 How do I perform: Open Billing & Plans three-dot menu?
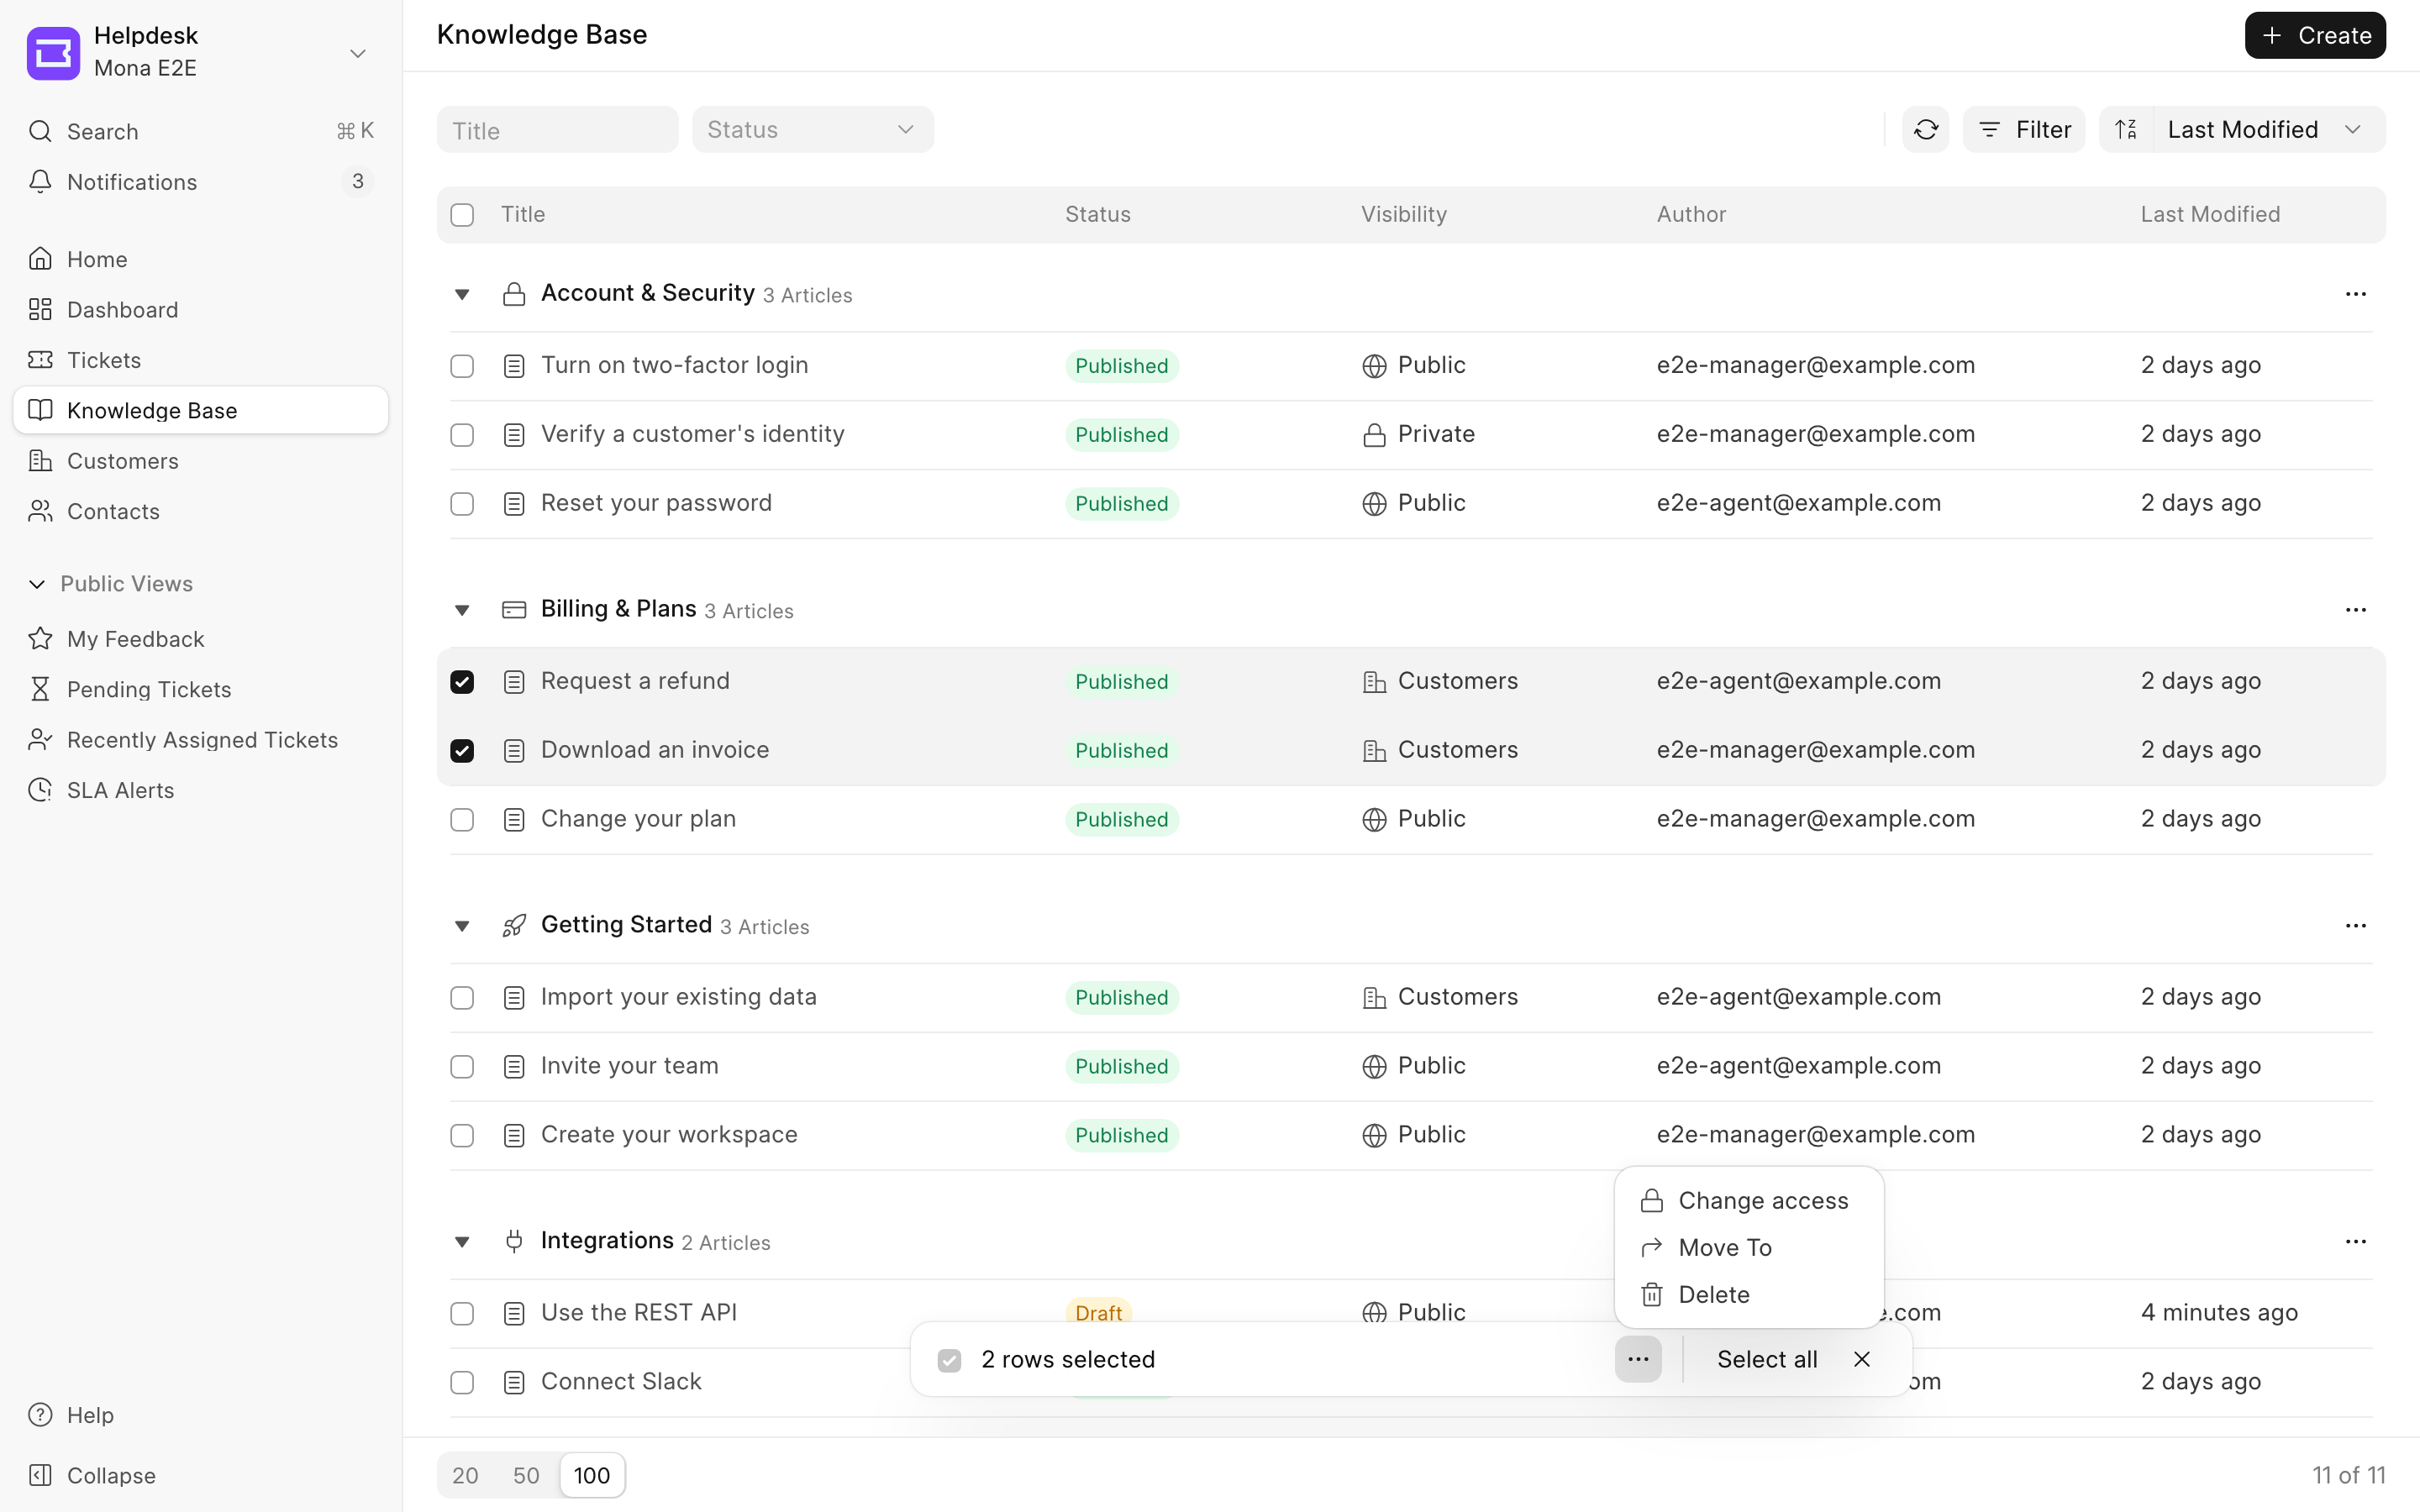point(2355,610)
